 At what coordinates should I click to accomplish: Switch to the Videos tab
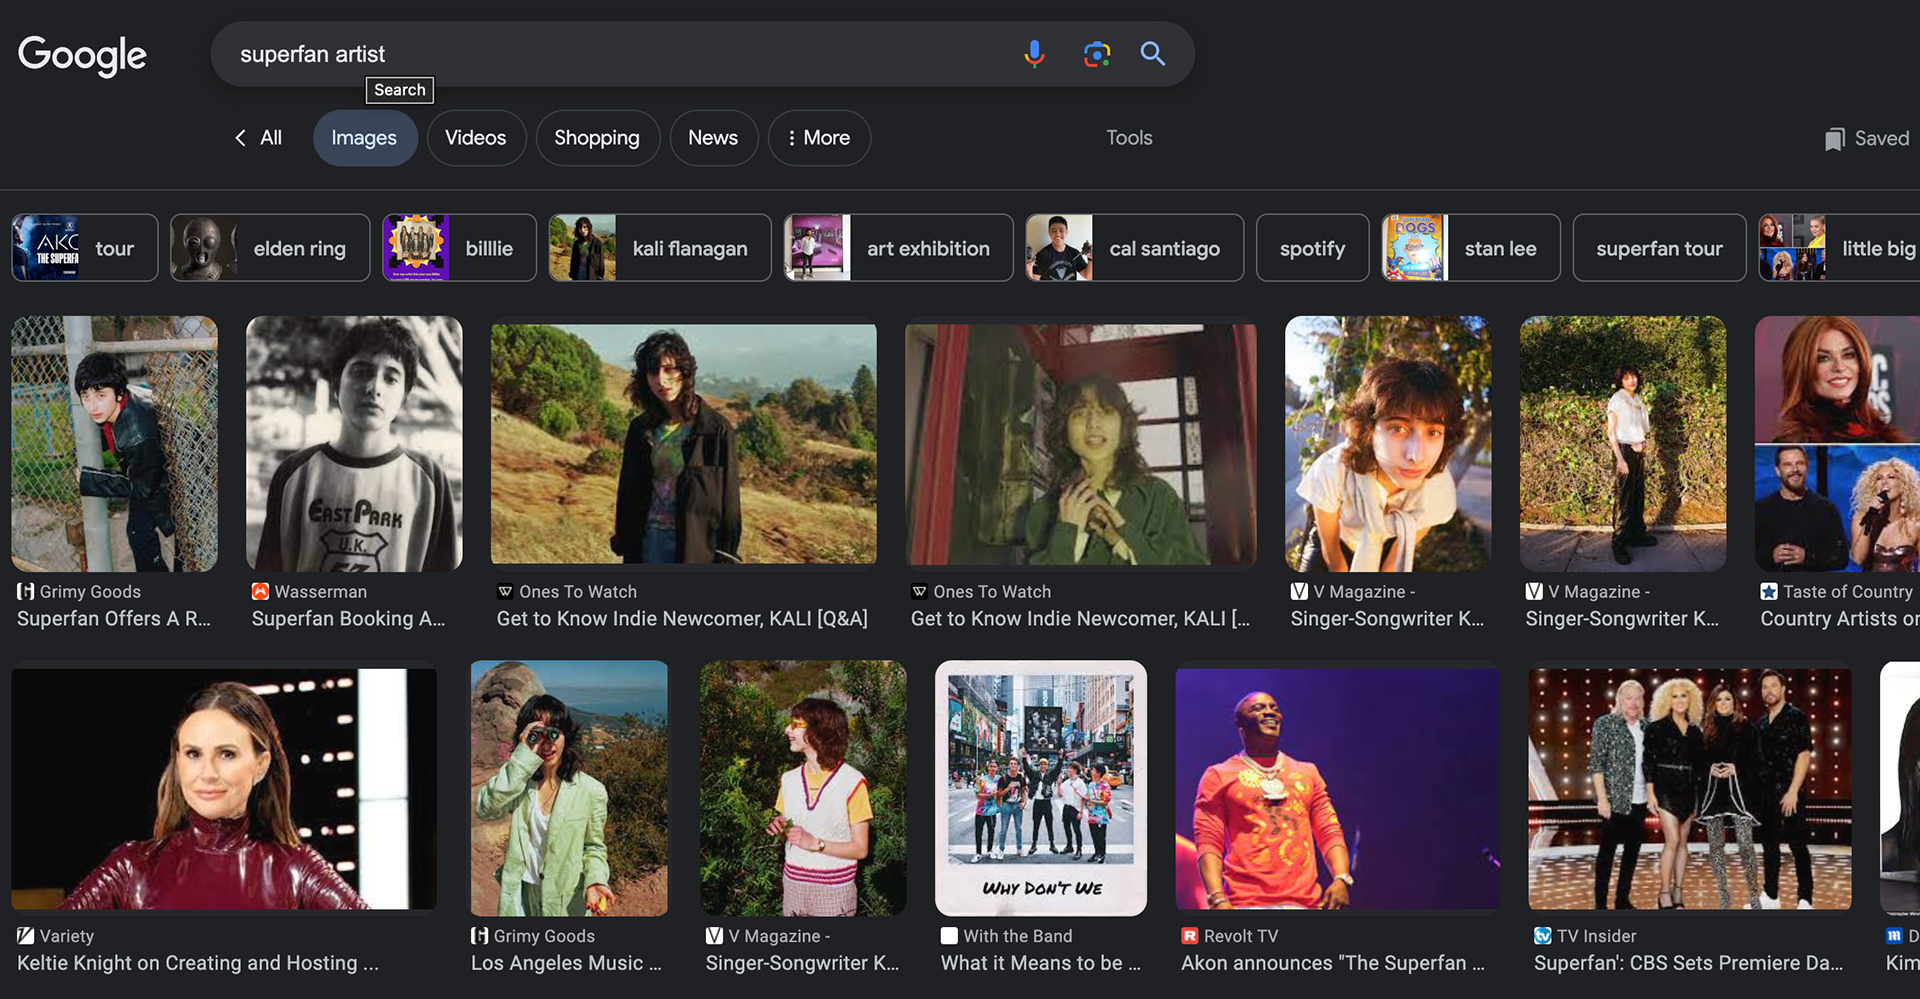click(x=476, y=138)
